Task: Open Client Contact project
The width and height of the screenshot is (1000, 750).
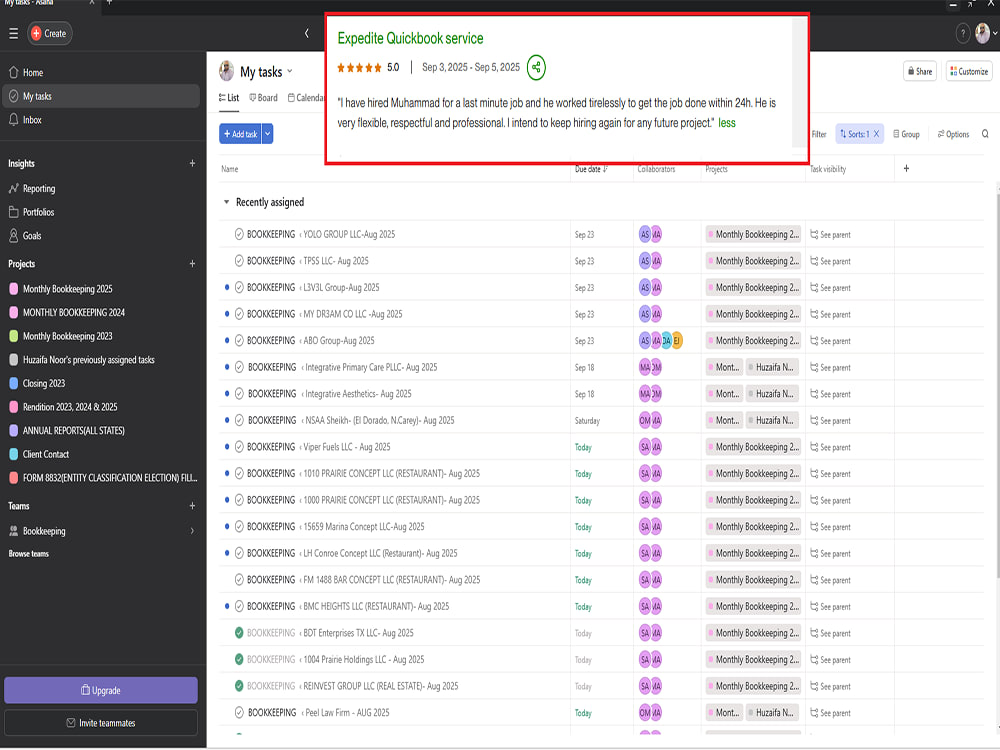Action: click(45, 454)
